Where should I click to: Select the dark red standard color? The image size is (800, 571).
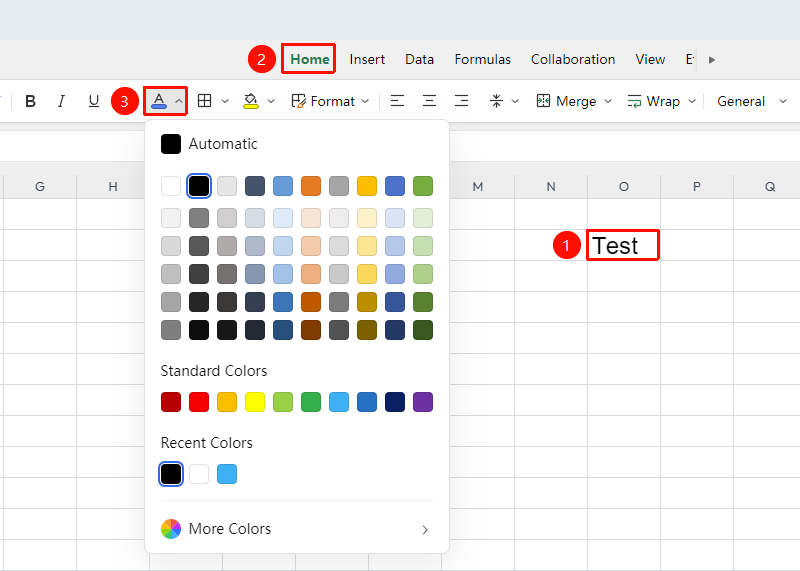(171, 402)
